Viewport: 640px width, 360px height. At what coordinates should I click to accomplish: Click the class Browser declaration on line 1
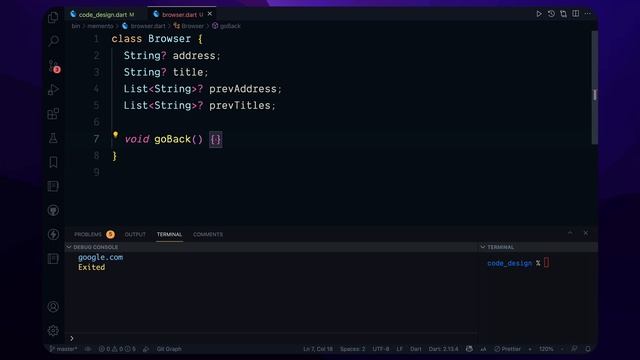[x=157, y=39]
